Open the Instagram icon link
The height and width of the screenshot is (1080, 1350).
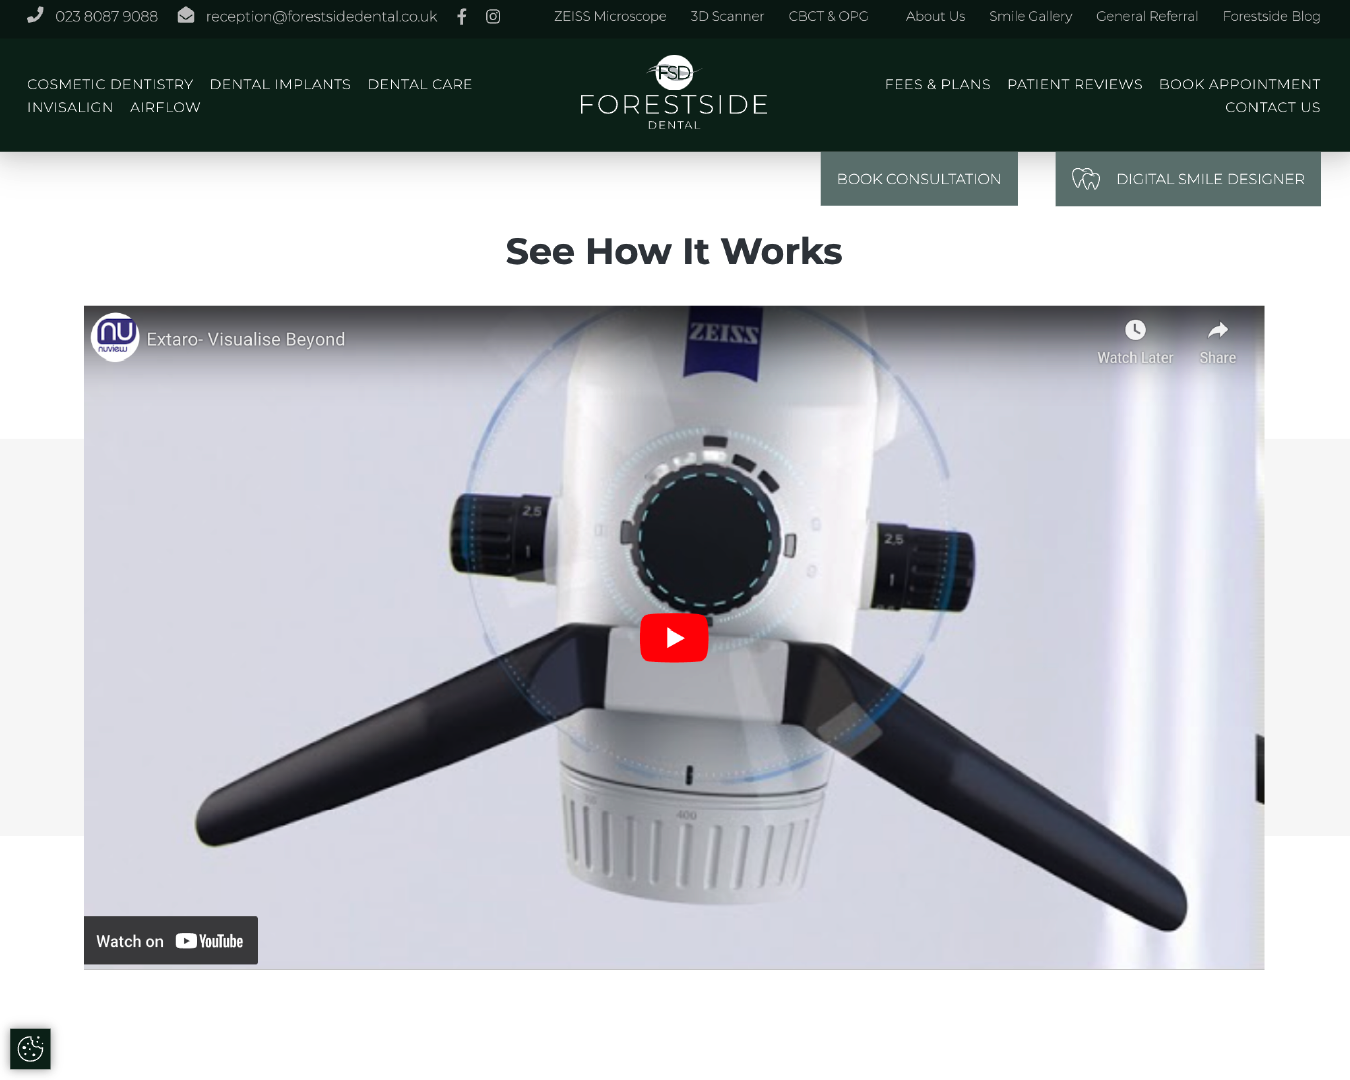(x=493, y=17)
